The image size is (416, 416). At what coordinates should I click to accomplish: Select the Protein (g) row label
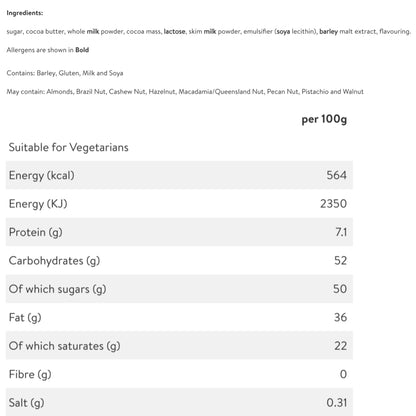[36, 232]
